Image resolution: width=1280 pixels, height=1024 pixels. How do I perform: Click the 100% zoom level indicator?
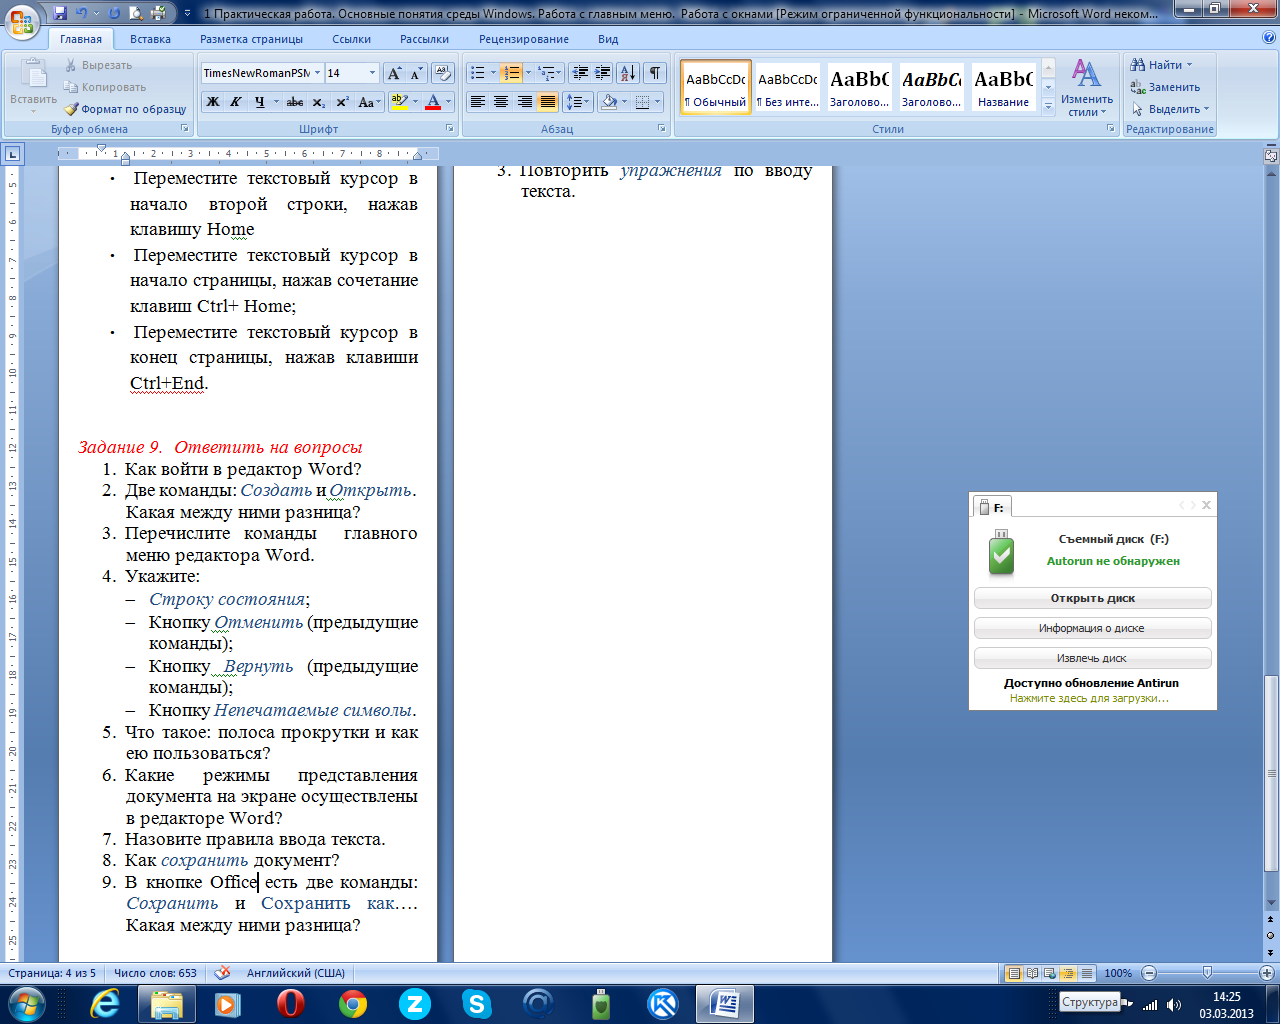tap(1118, 973)
